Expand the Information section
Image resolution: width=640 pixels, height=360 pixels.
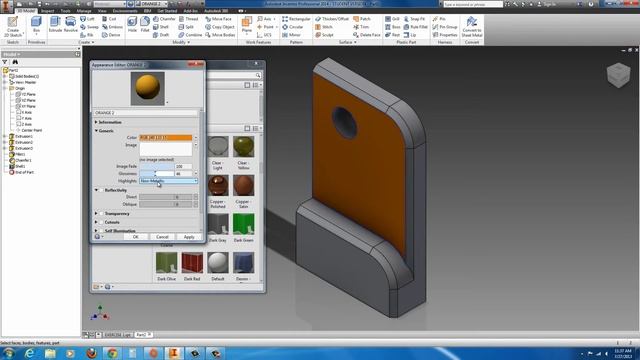(x=96, y=122)
